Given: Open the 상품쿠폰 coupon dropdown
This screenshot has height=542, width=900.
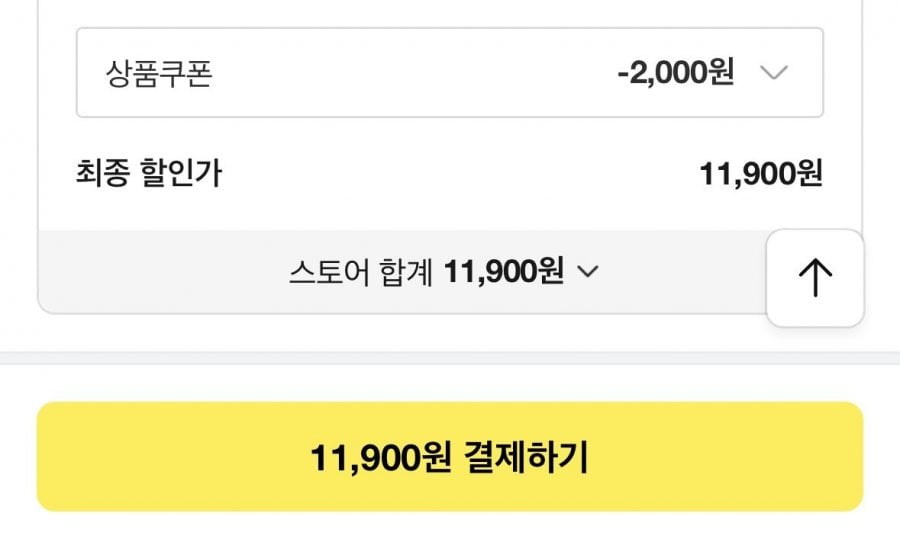Looking at the screenshot, I should tap(449, 73).
